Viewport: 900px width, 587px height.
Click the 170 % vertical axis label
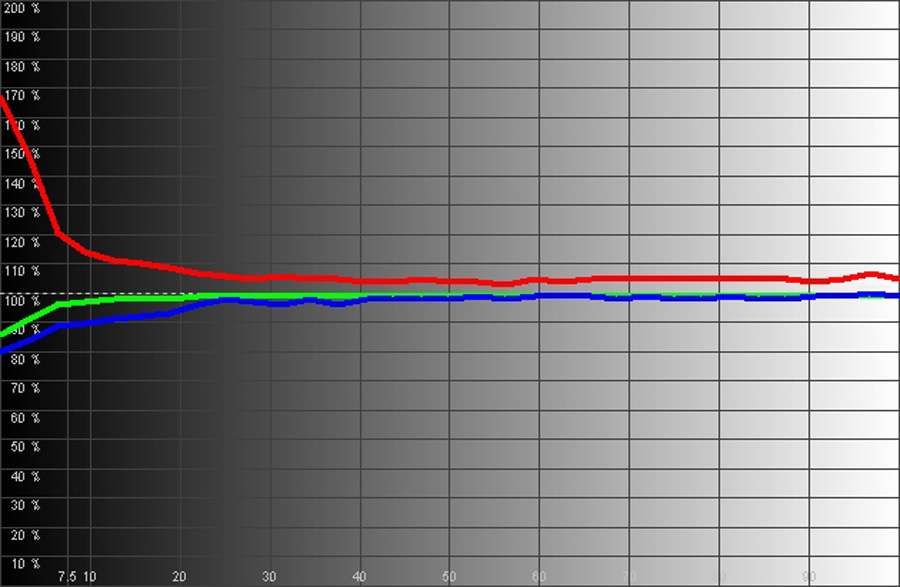pos(20,96)
